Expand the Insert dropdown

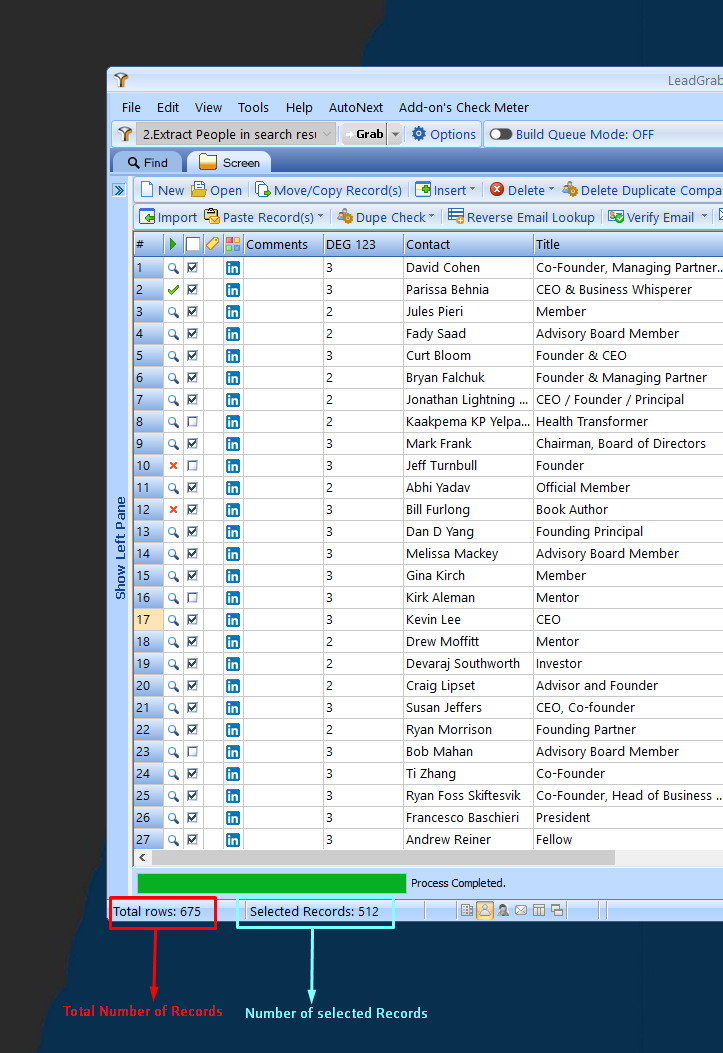point(472,189)
